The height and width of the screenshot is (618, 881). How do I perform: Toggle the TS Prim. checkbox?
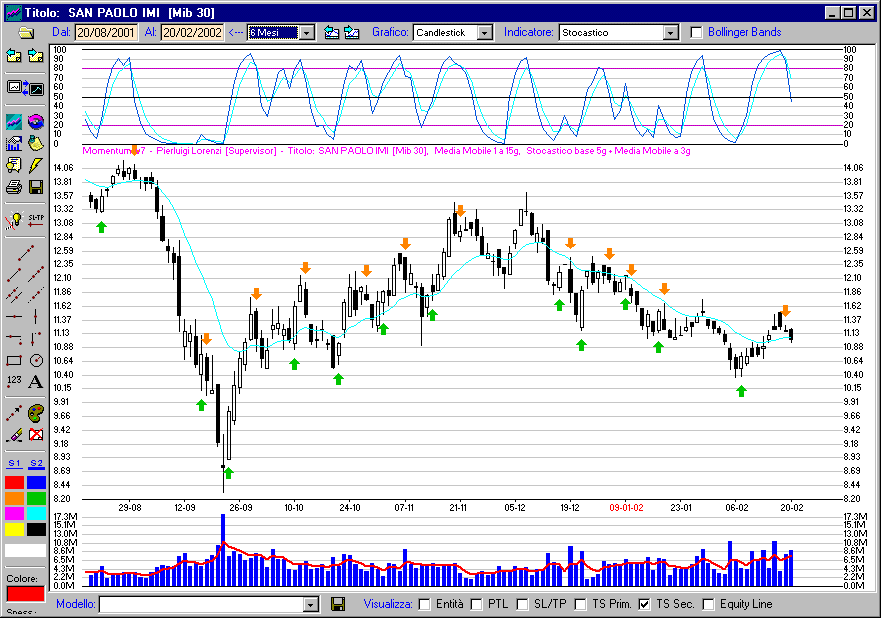(x=580, y=604)
